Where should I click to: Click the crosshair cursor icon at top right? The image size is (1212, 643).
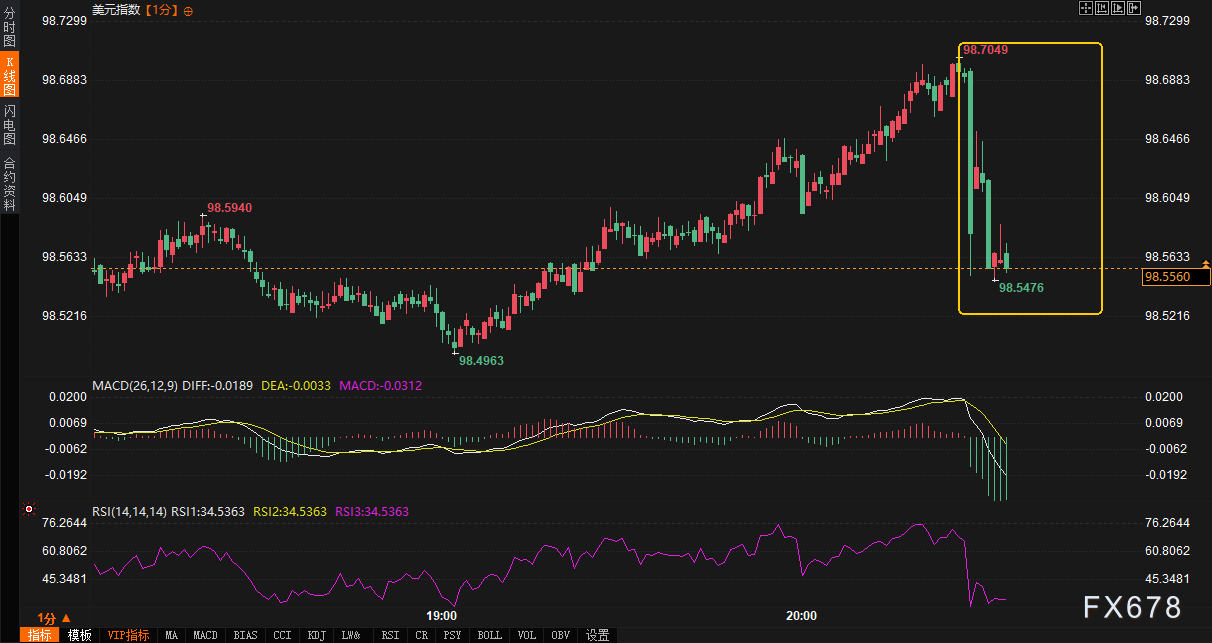[1086, 9]
